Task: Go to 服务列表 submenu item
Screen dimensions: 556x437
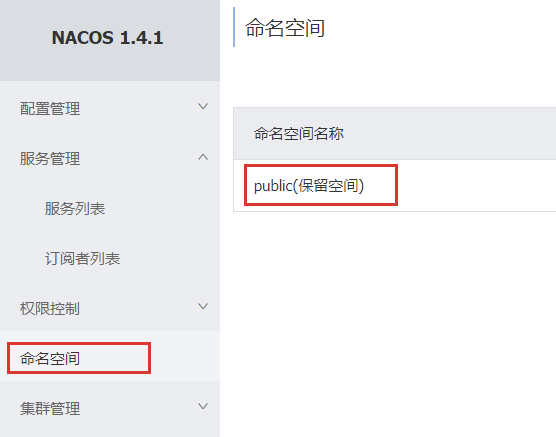Action: [x=75, y=209]
